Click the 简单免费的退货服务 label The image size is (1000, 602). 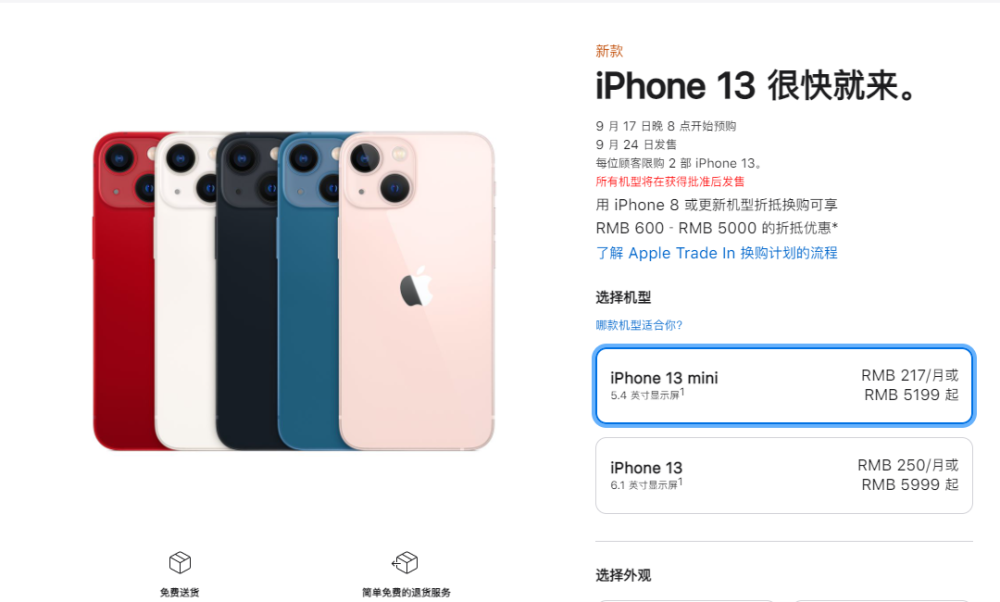406,592
